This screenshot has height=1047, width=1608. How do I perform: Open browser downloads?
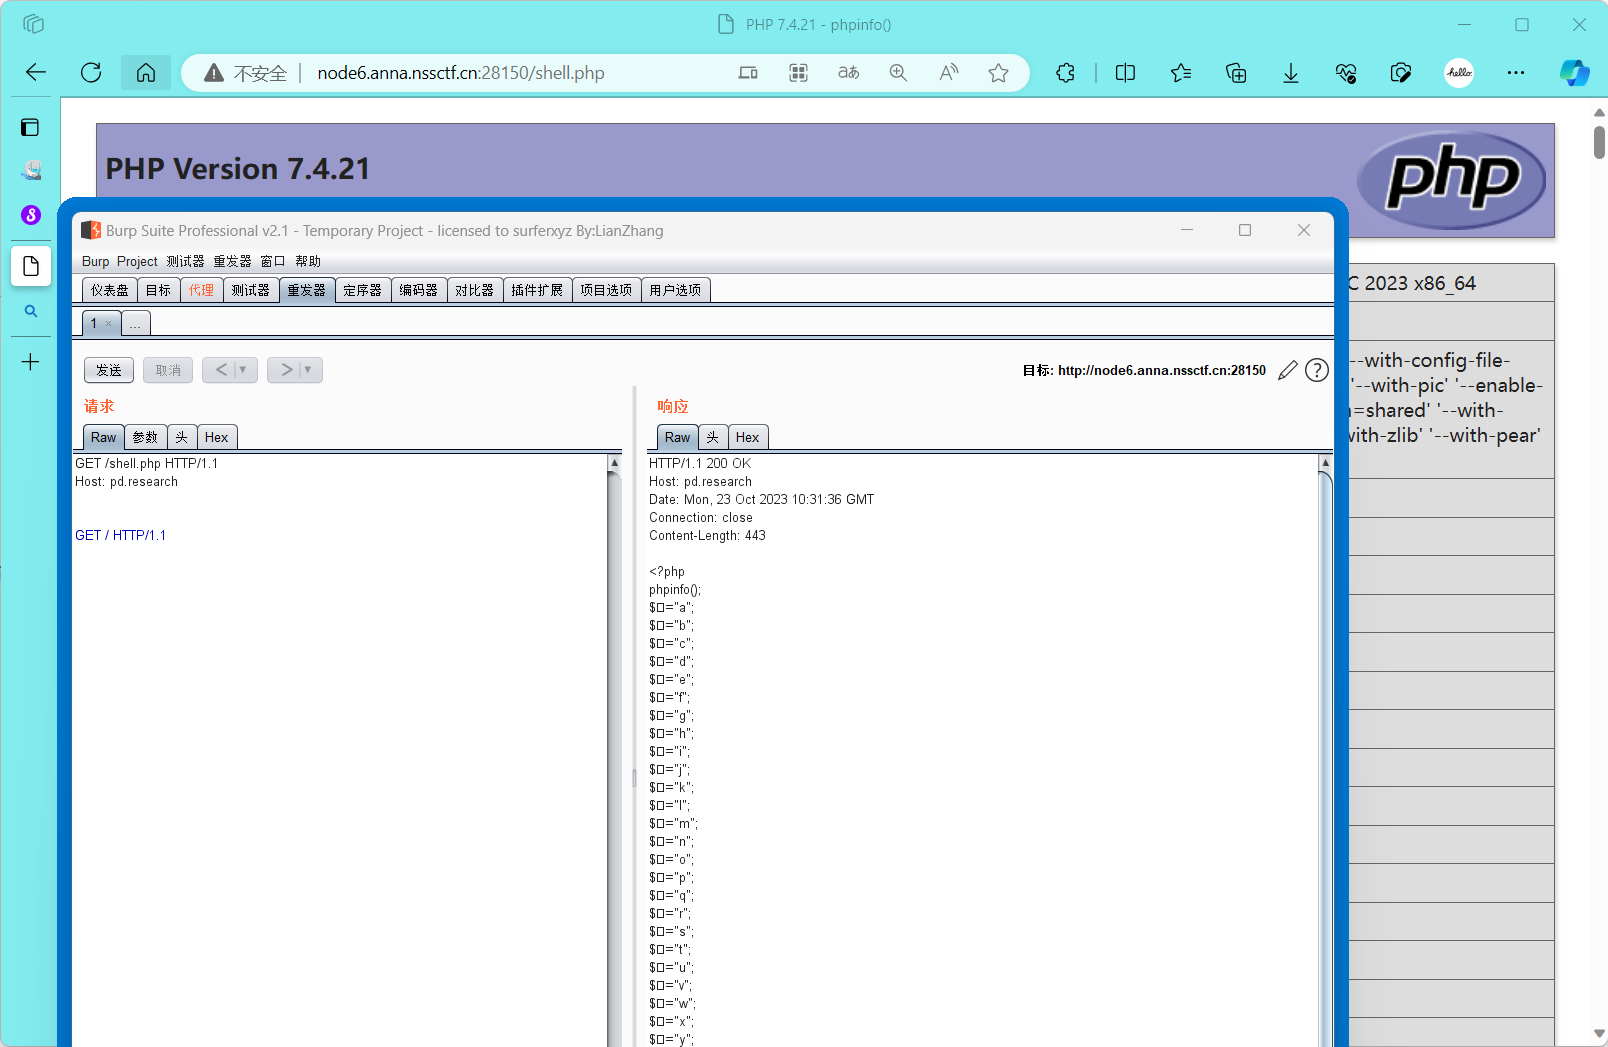pyautogui.click(x=1291, y=72)
